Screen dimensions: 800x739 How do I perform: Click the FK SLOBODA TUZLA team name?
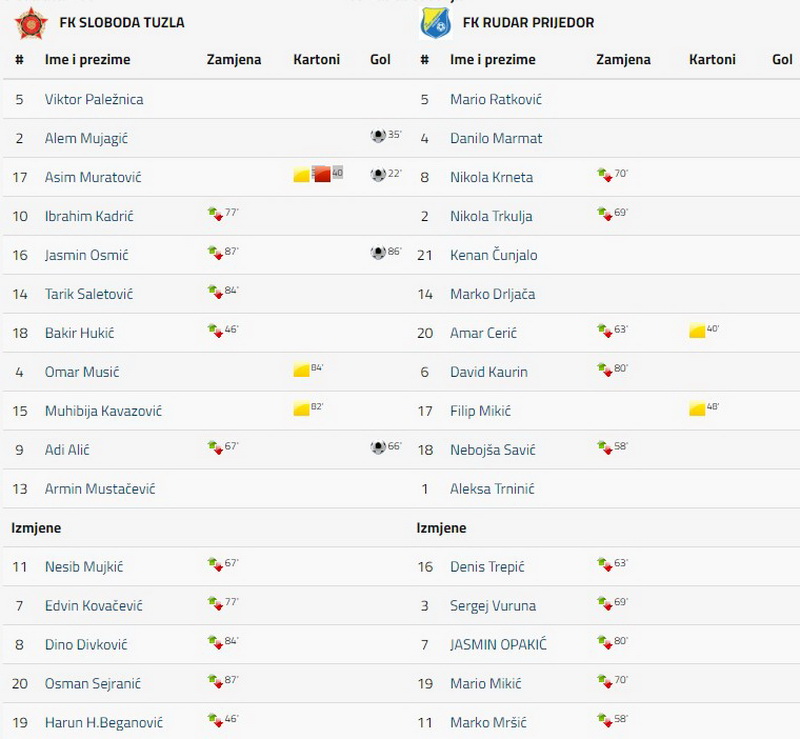(122, 22)
